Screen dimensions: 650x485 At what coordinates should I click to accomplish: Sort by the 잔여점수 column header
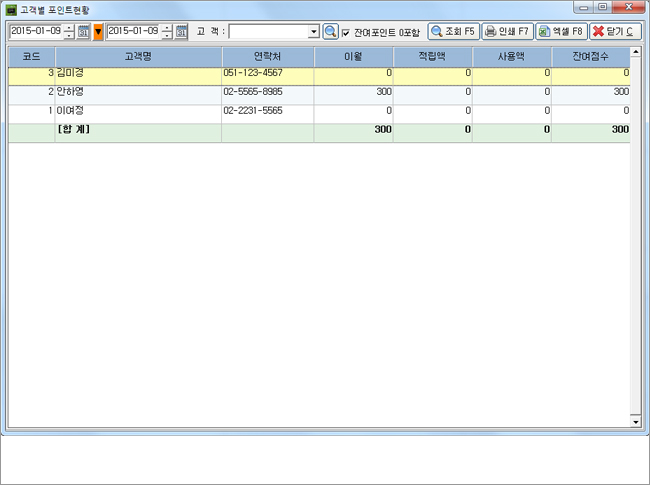[590, 57]
